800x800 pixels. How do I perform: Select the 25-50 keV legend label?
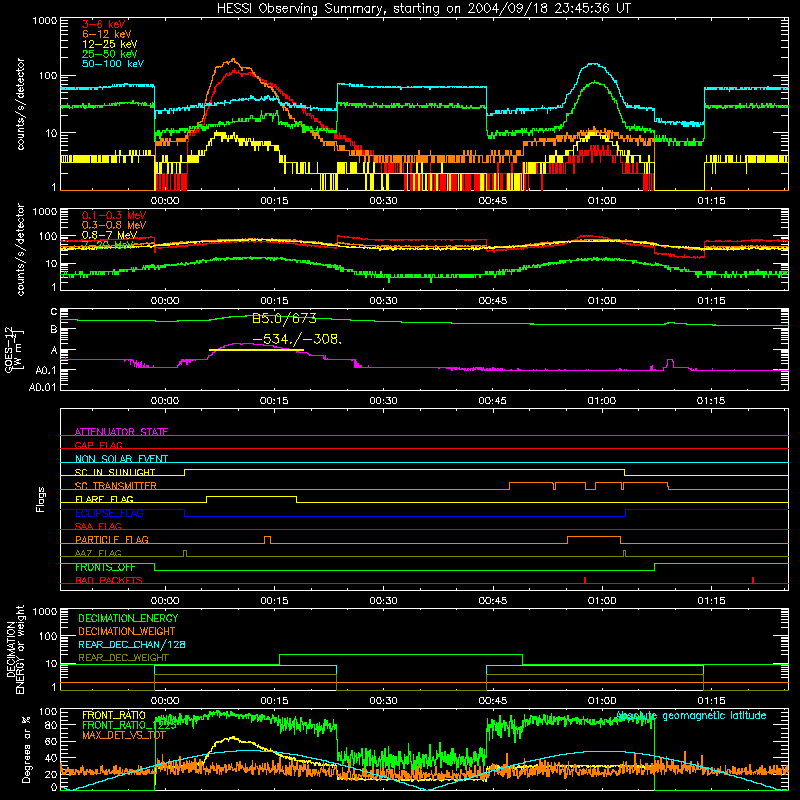110,54
